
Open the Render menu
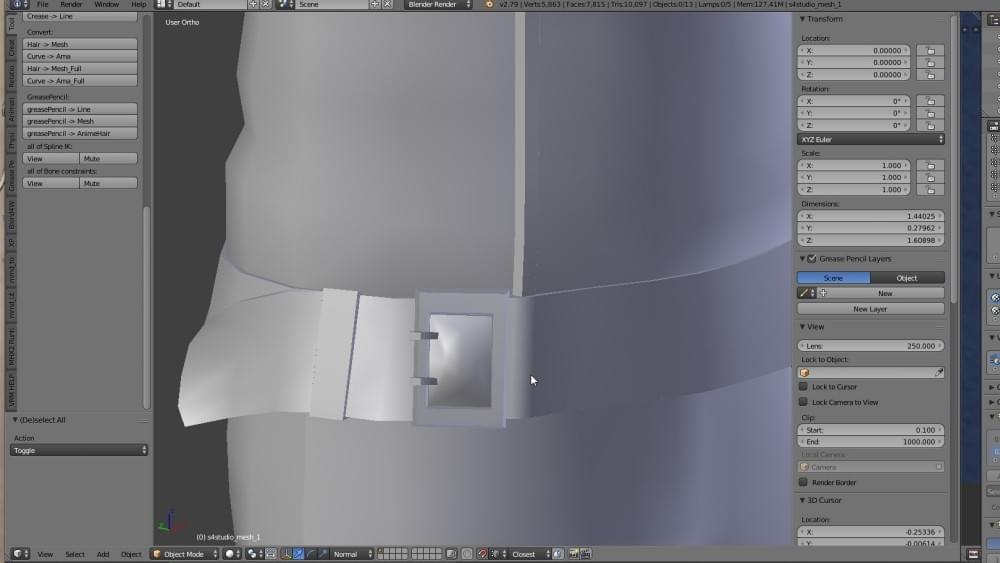(x=71, y=4)
